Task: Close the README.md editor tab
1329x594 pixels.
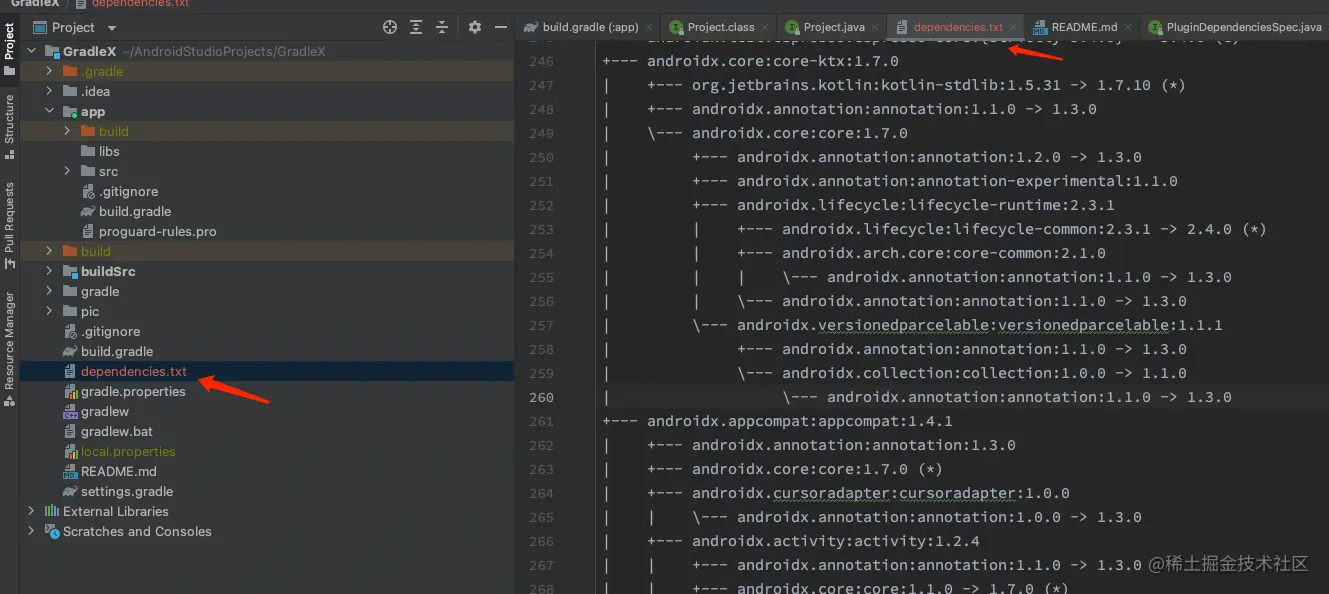Action: coord(1128,27)
